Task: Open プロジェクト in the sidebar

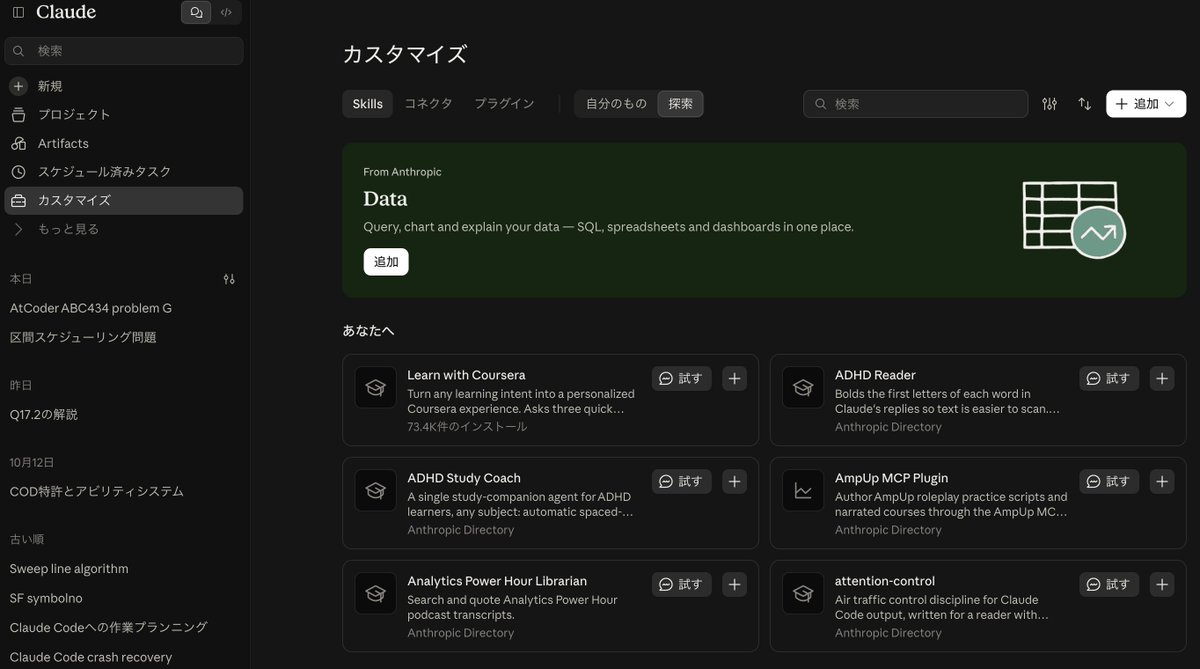Action: pos(124,115)
